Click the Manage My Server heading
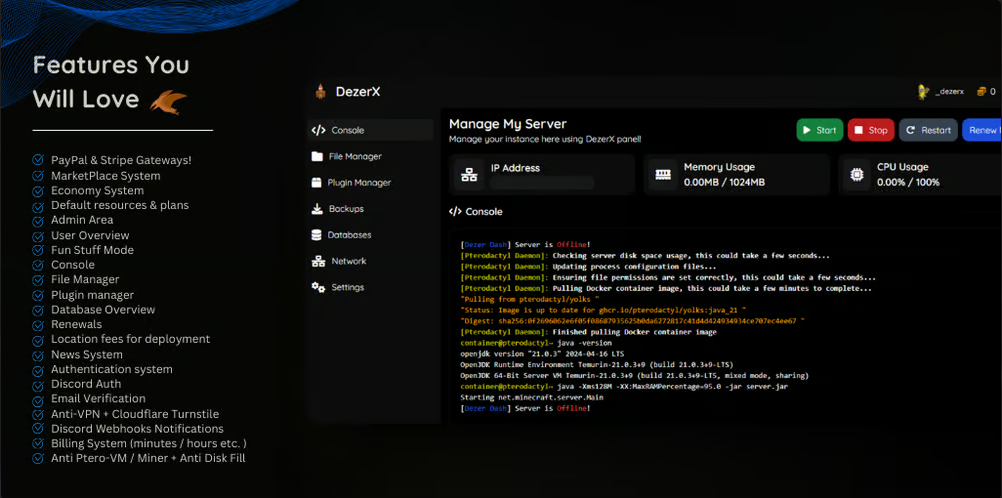The image size is (1002, 498). pyautogui.click(x=508, y=124)
